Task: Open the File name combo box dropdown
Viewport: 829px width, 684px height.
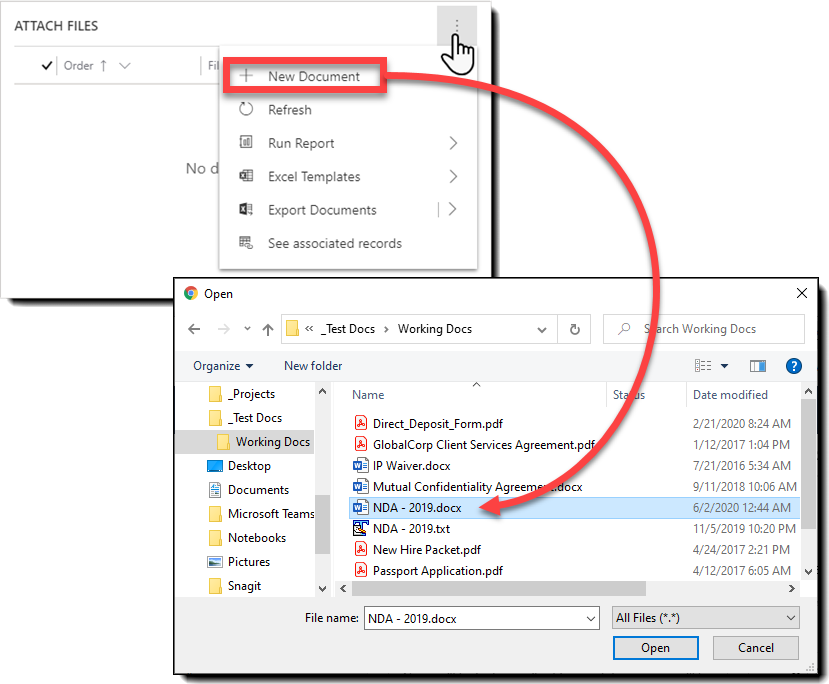Action: coord(591,618)
